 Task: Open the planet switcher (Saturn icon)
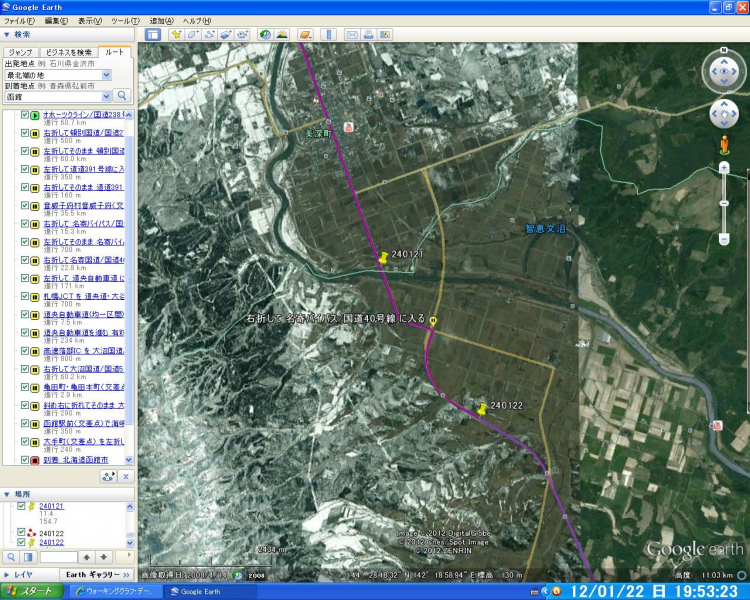click(x=305, y=34)
